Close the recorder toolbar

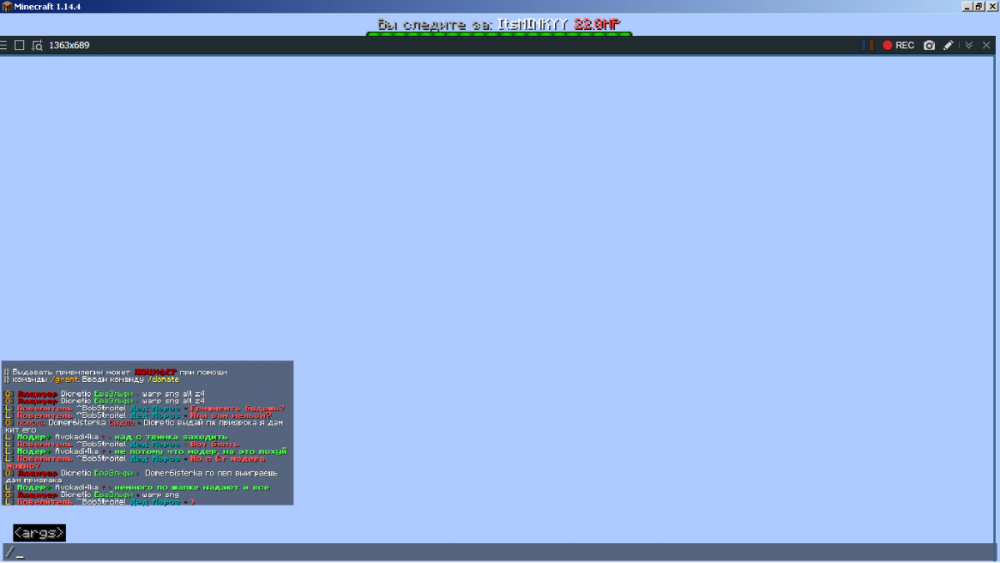coord(987,45)
